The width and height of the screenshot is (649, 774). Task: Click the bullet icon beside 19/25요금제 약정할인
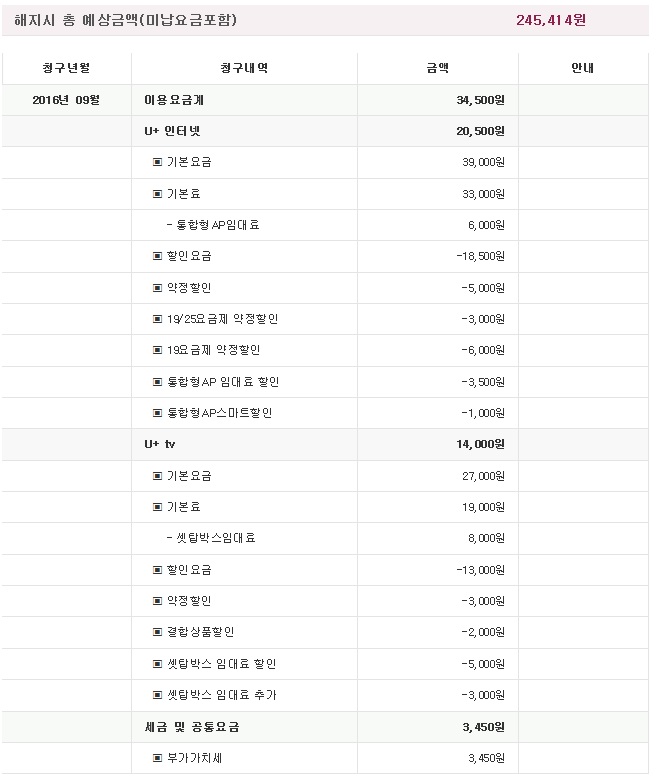click(x=157, y=319)
